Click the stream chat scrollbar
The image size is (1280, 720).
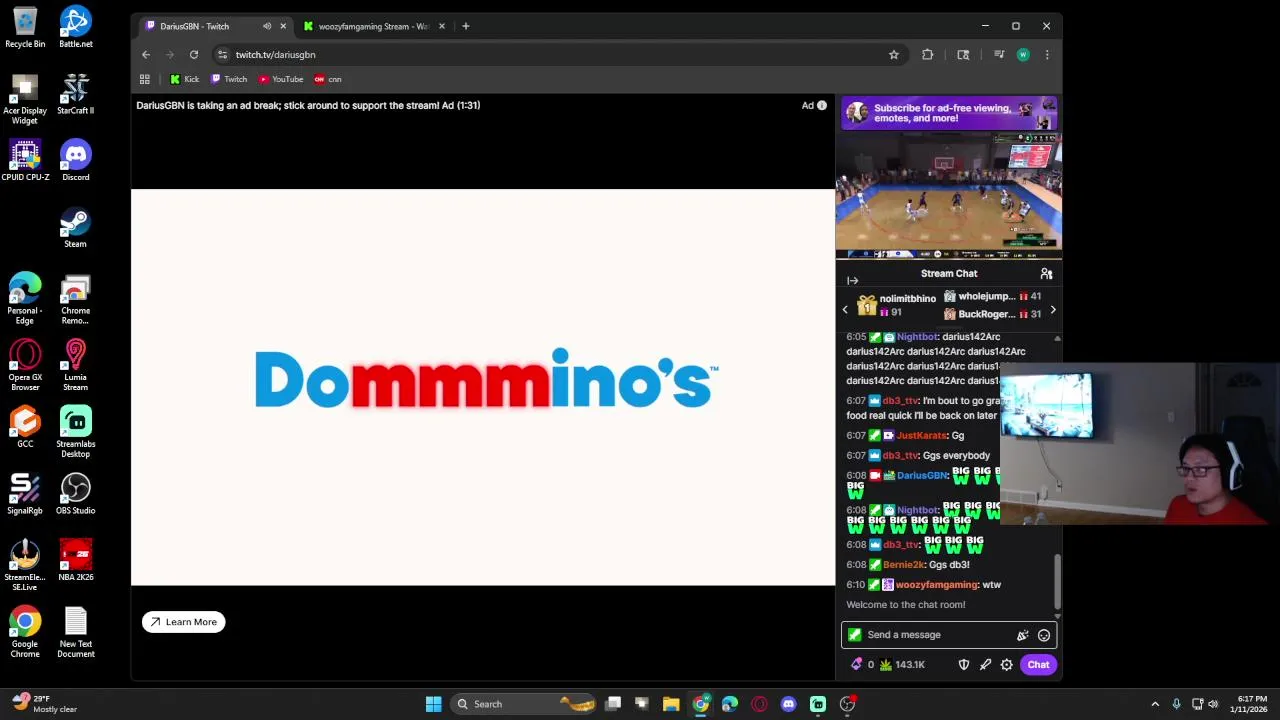pos(1057,582)
